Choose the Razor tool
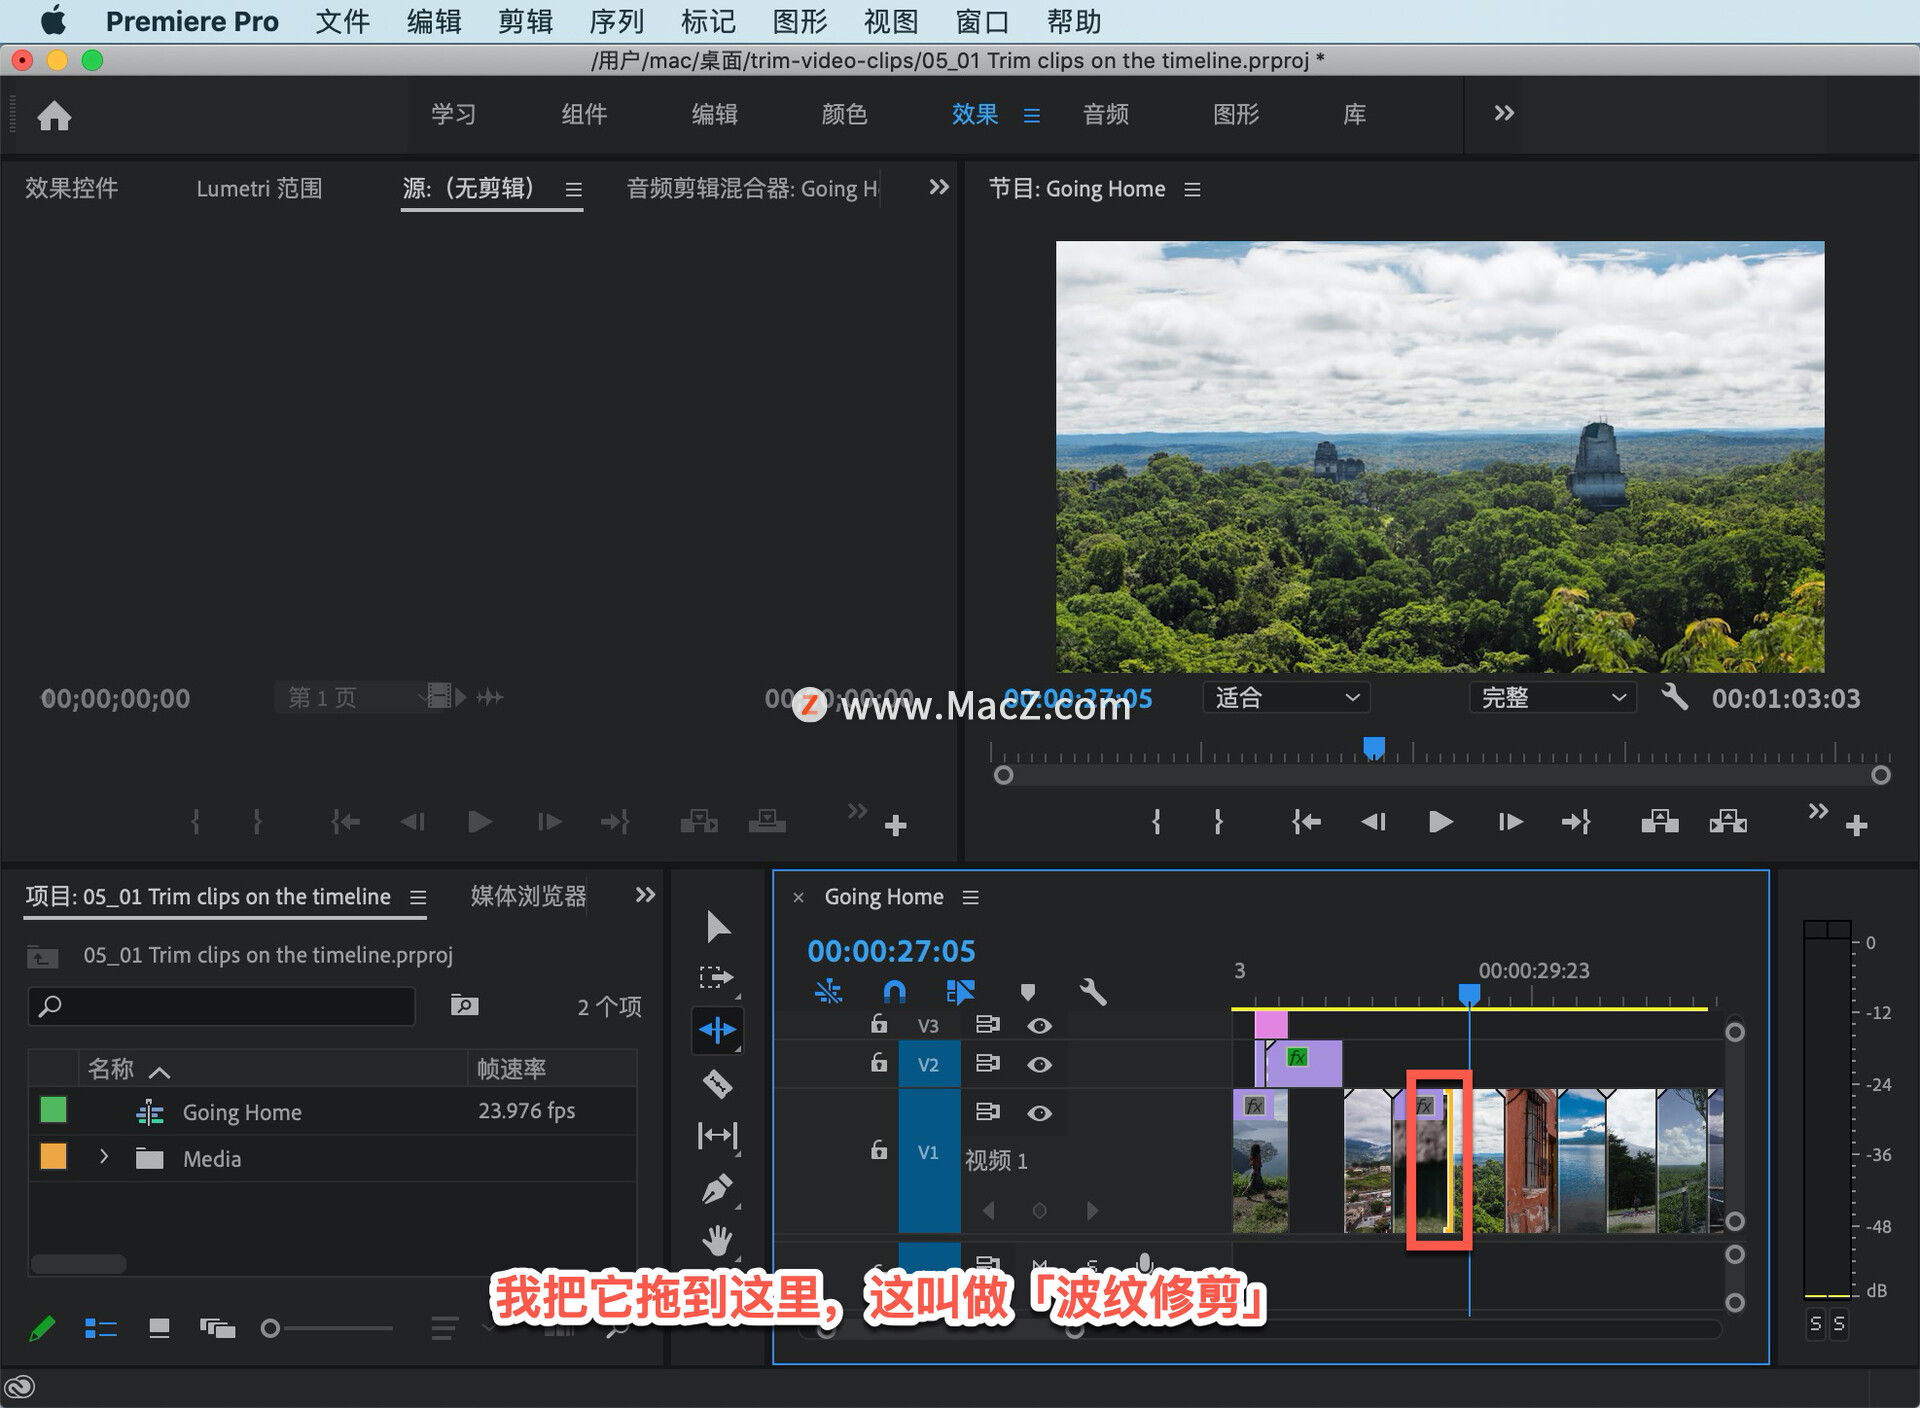1920x1408 pixels. click(717, 1083)
